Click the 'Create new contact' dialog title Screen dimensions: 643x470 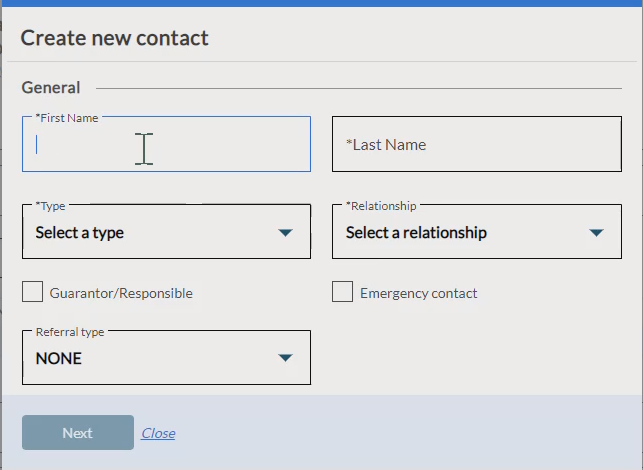click(x=114, y=39)
